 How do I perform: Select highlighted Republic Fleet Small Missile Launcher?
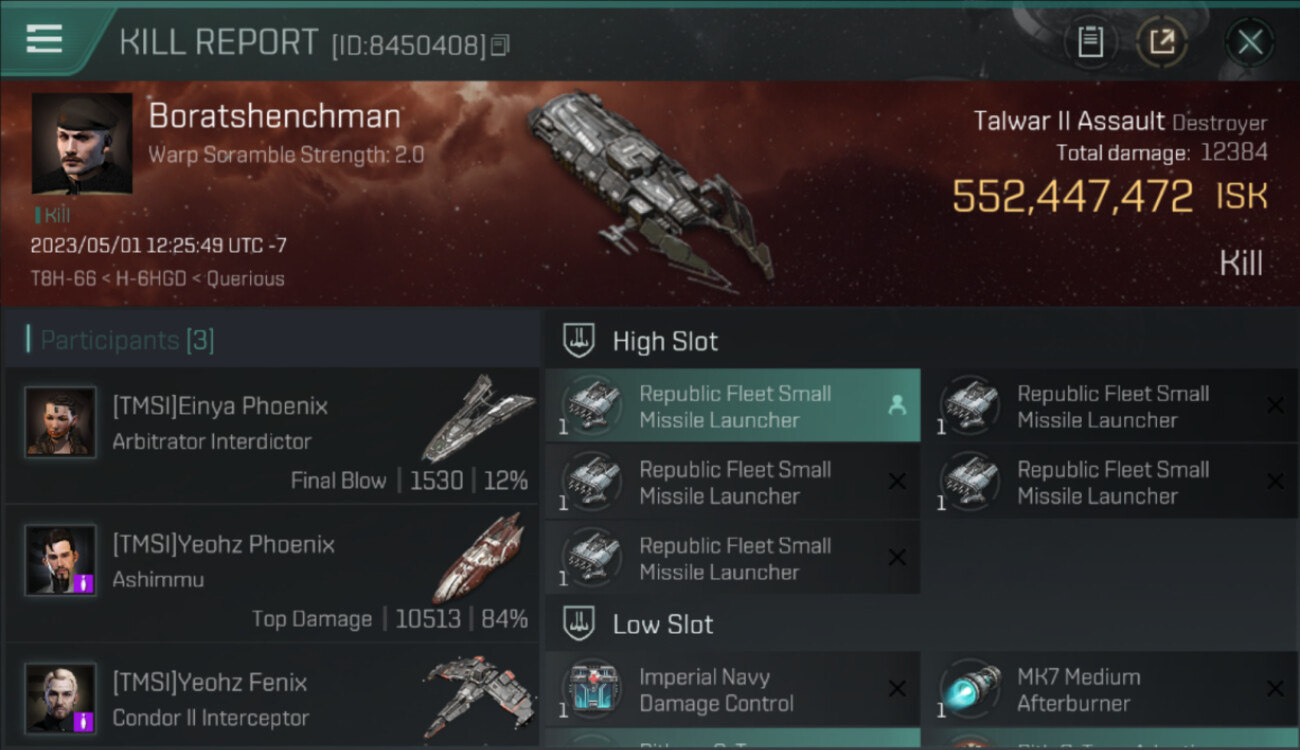(732, 406)
